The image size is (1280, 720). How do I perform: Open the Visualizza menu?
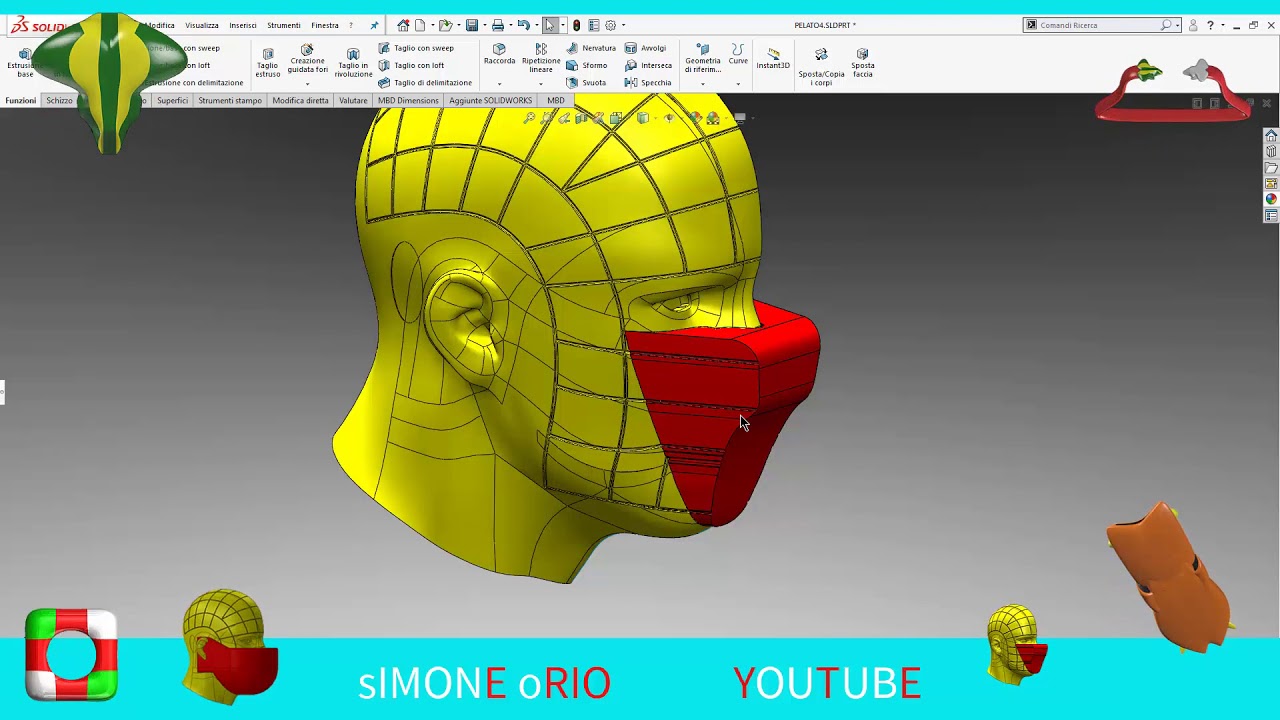coord(201,25)
